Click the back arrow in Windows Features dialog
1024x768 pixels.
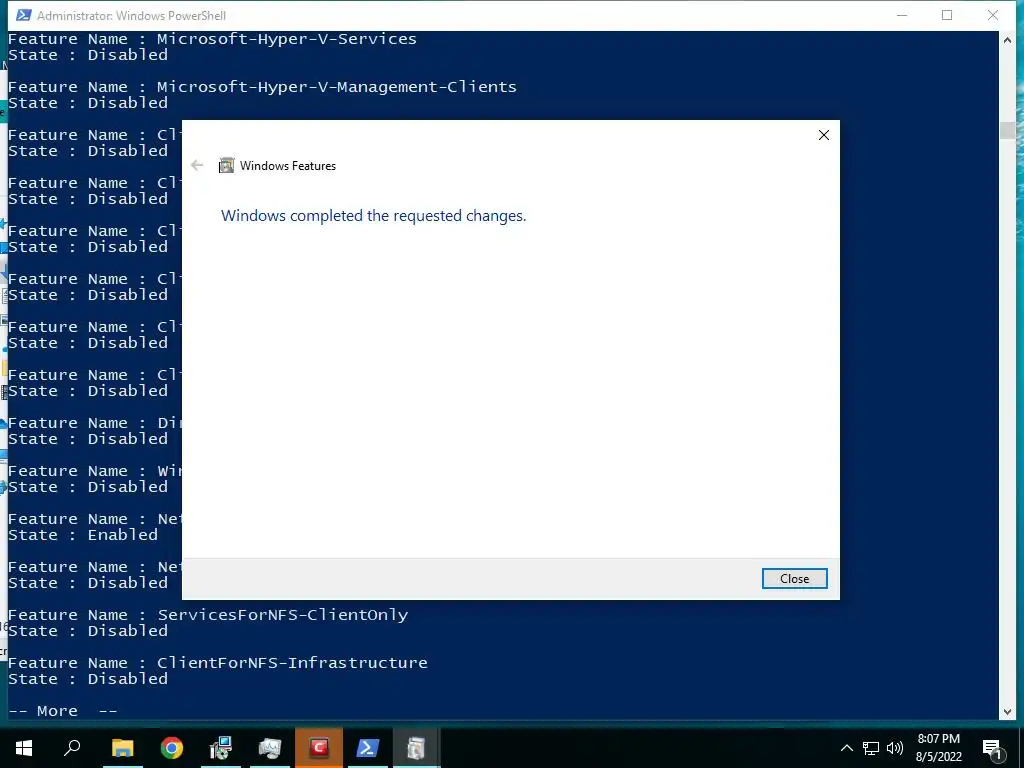pyautogui.click(x=197, y=165)
